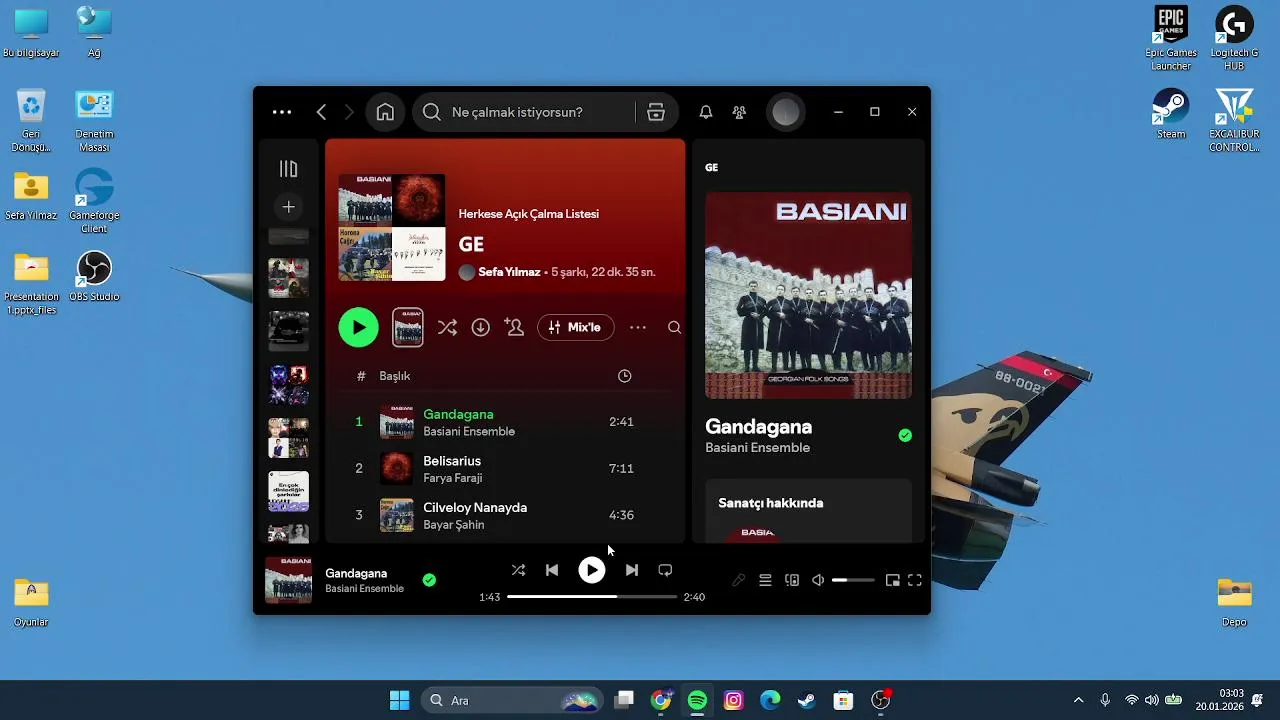Open Bayar Şahin artist link
The width and height of the screenshot is (1280, 720).
click(454, 525)
